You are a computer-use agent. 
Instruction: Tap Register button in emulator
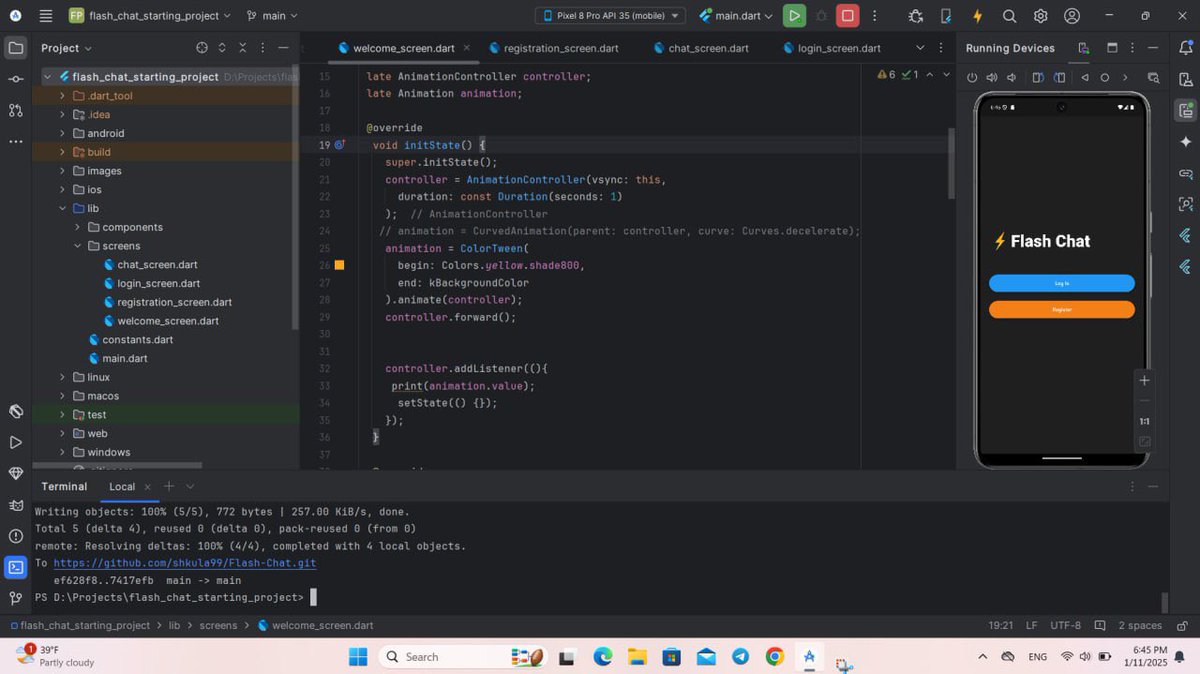click(1062, 310)
